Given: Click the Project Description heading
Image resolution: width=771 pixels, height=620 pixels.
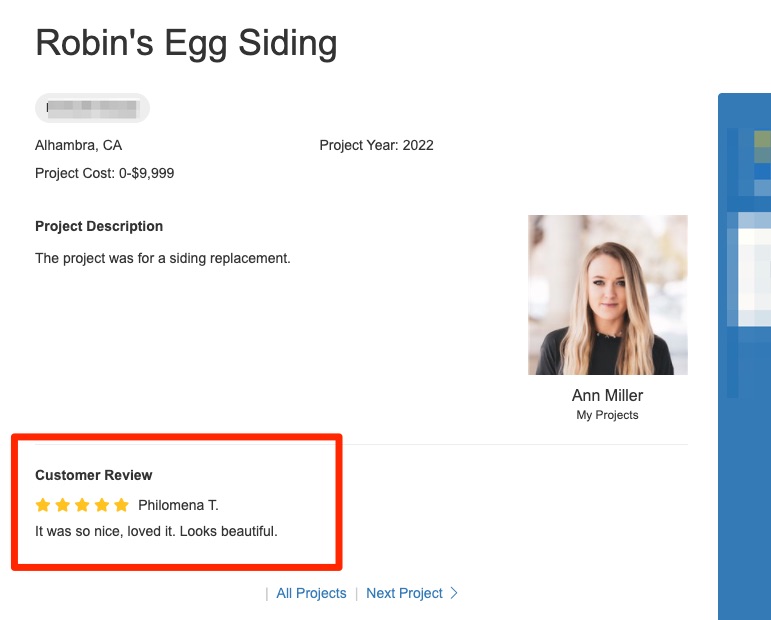Looking at the screenshot, I should point(99,226).
